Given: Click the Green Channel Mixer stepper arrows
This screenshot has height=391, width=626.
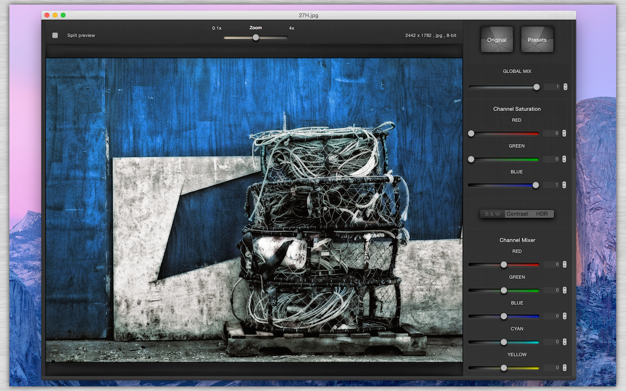Looking at the screenshot, I should (x=565, y=290).
